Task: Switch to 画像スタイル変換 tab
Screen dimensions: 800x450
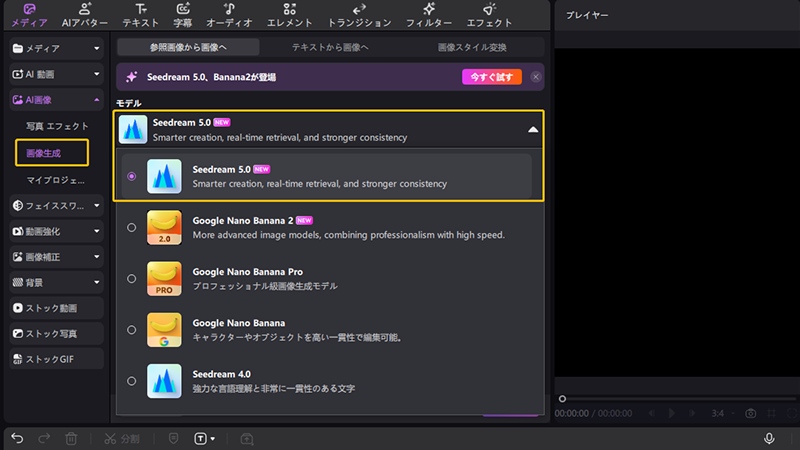Action: [472, 47]
